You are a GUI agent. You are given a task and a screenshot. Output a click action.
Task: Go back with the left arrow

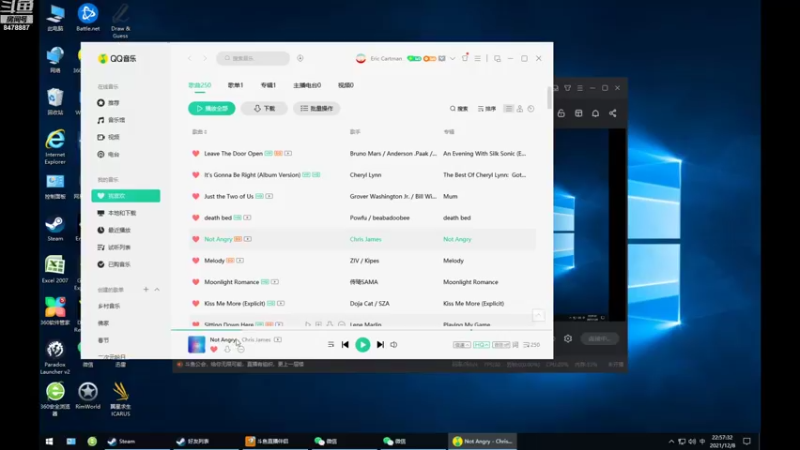point(190,59)
